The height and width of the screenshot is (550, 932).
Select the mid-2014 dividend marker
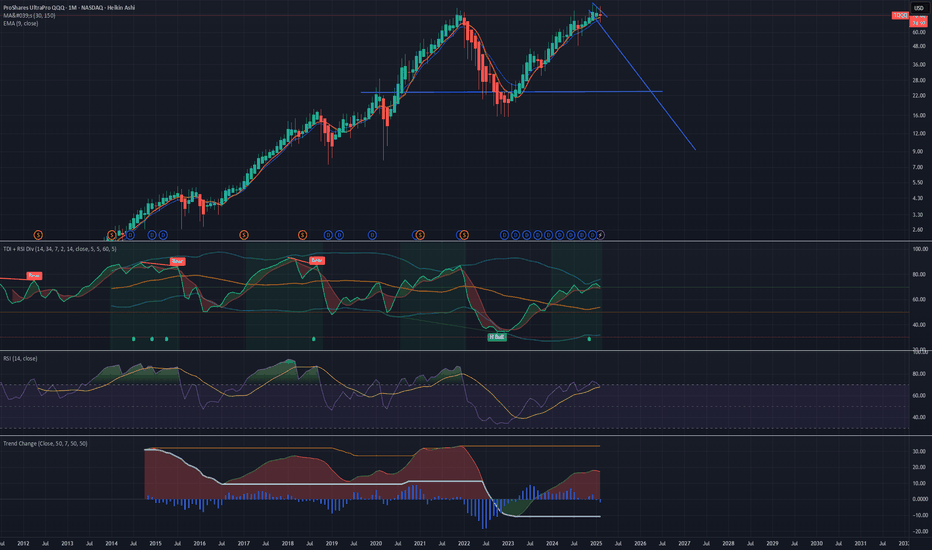click(x=130, y=235)
